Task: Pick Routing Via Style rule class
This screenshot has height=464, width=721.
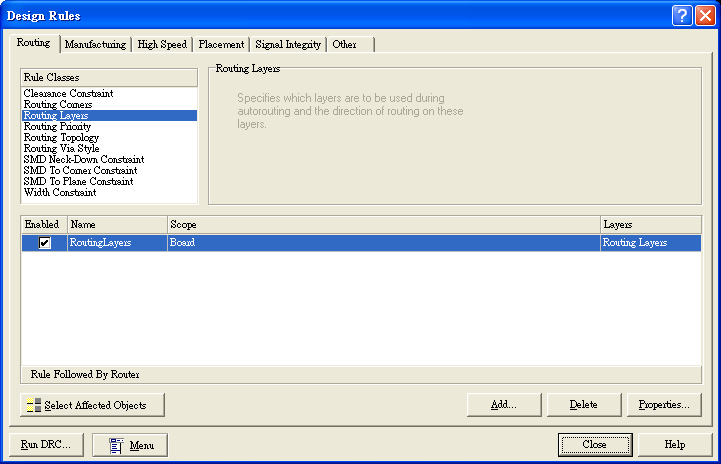Action: [x=61, y=149]
